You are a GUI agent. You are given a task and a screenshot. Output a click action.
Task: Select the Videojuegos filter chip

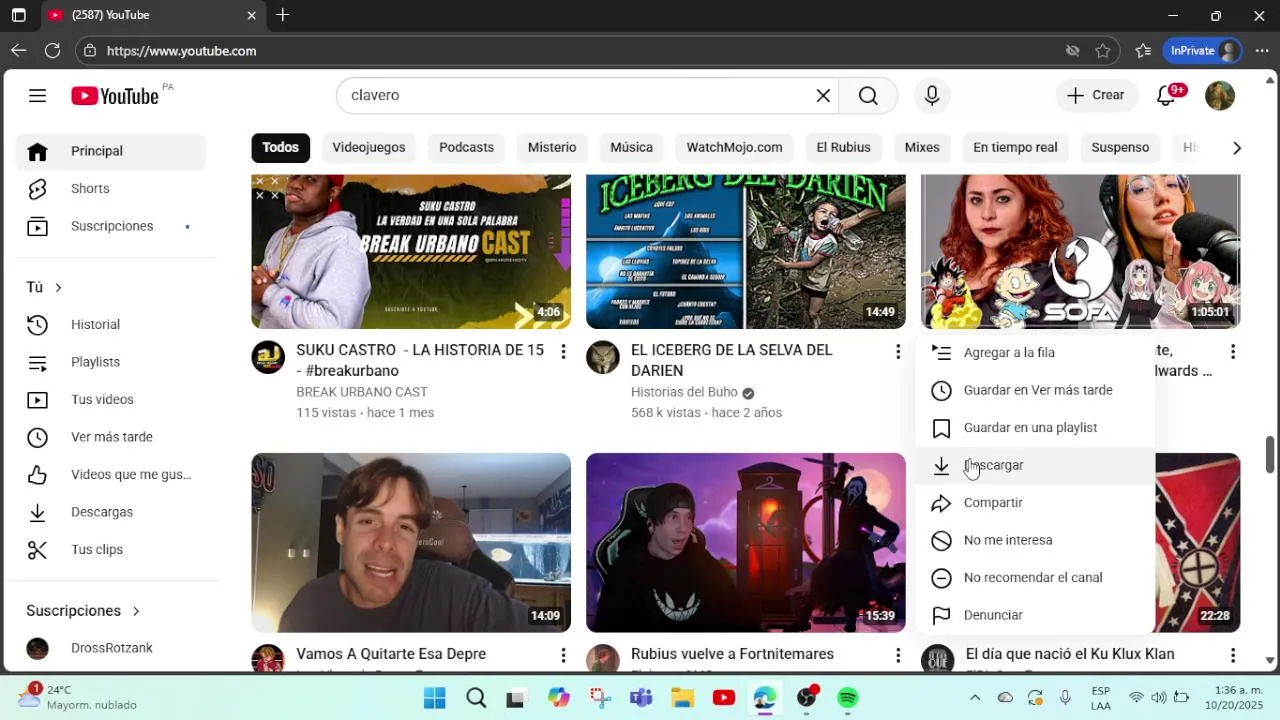click(x=369, y=147)
